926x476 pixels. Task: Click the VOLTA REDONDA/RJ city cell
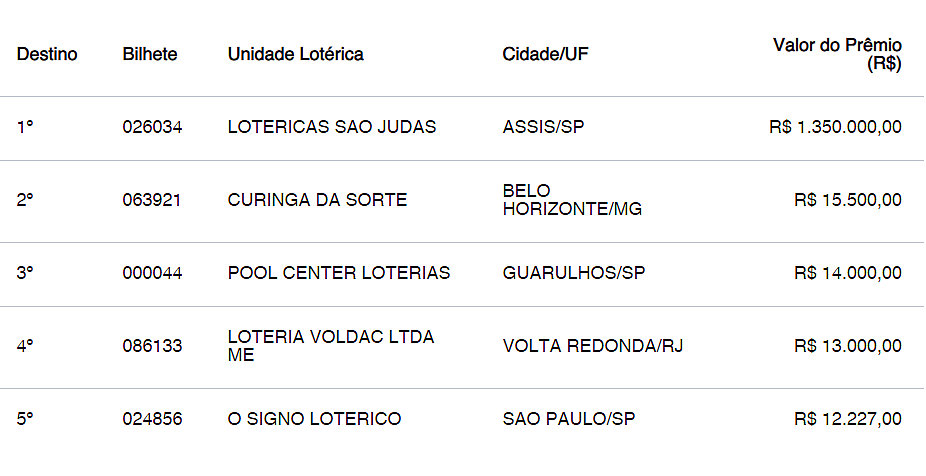point(593,346)
